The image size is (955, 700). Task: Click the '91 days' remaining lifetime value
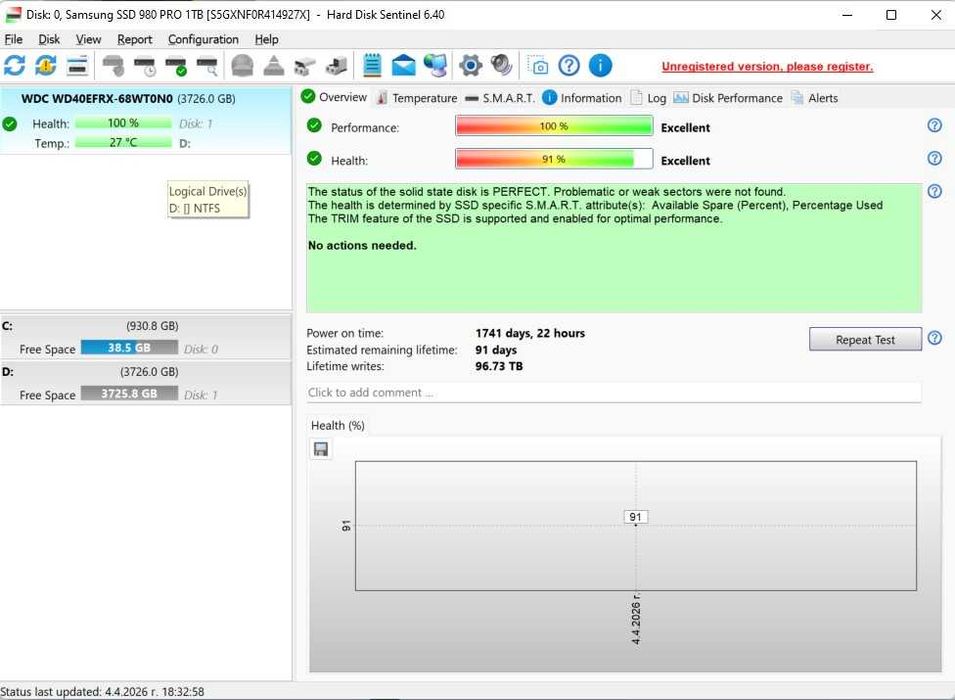pos(496,350)
